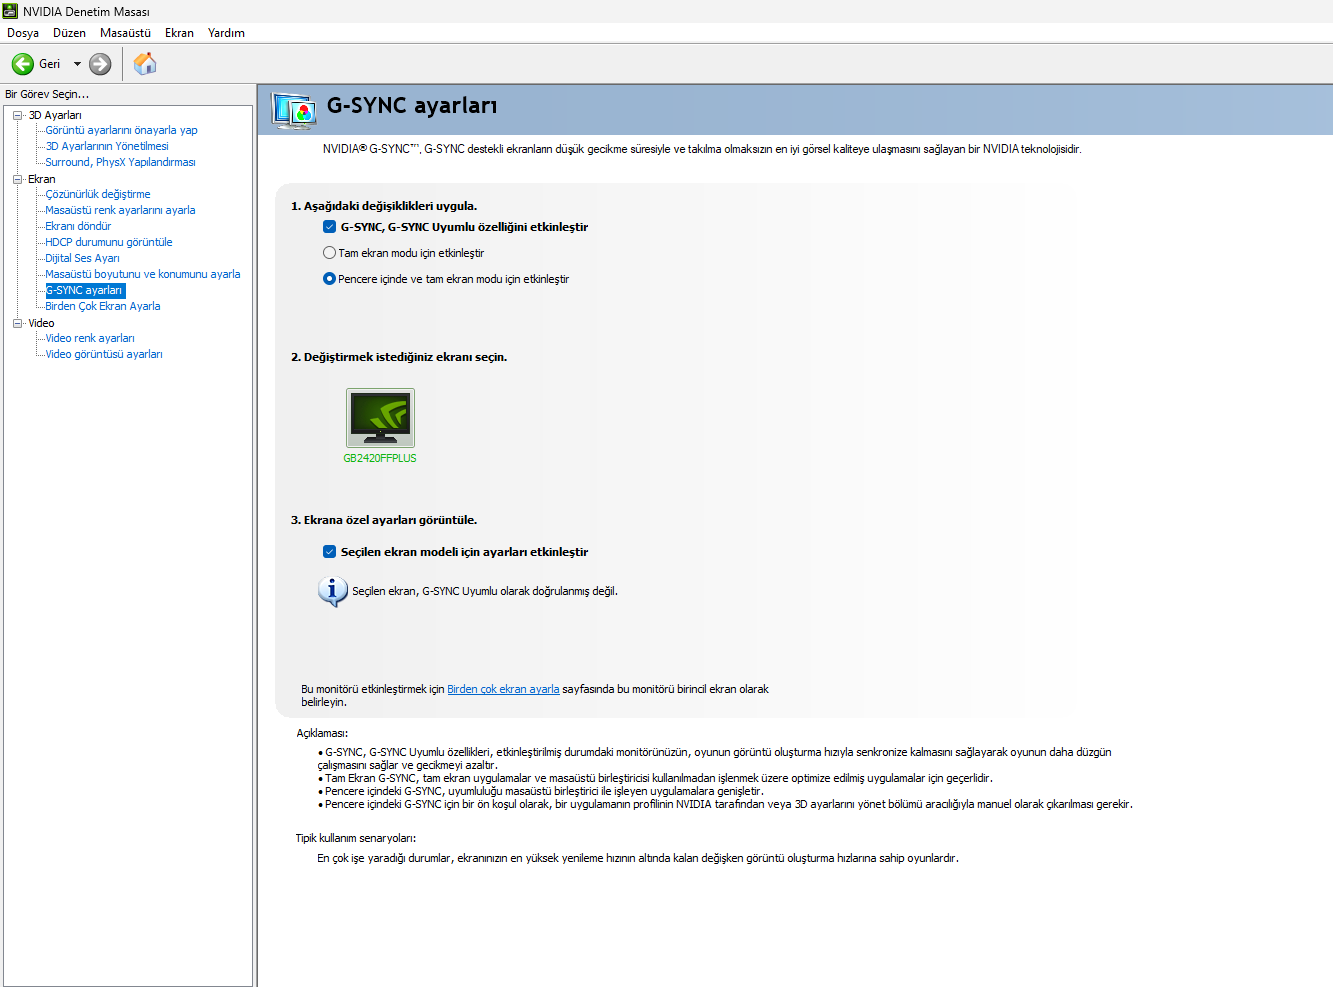Click the NVIDIA title bar app icon

tap(10, 11)
